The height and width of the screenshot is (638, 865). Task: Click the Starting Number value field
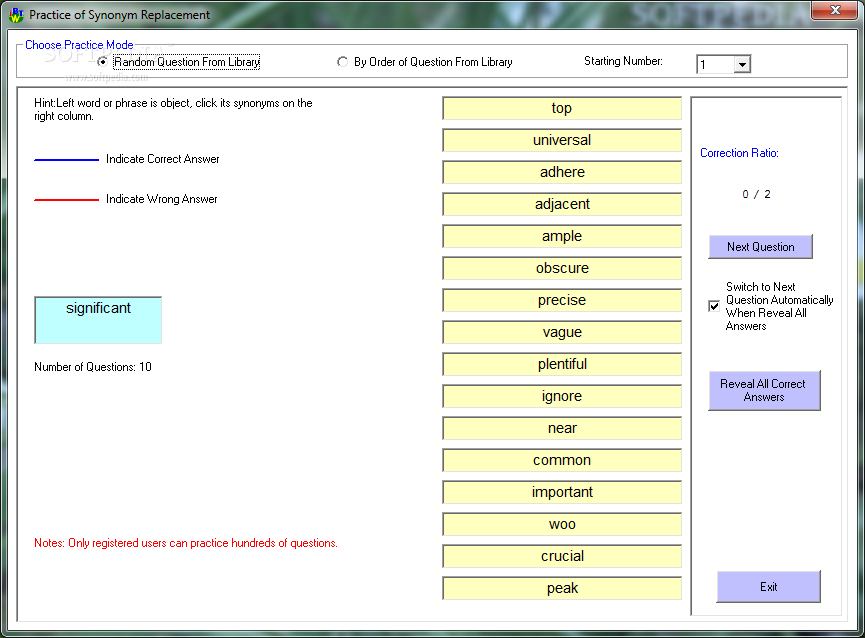click(x=716, y=65)
